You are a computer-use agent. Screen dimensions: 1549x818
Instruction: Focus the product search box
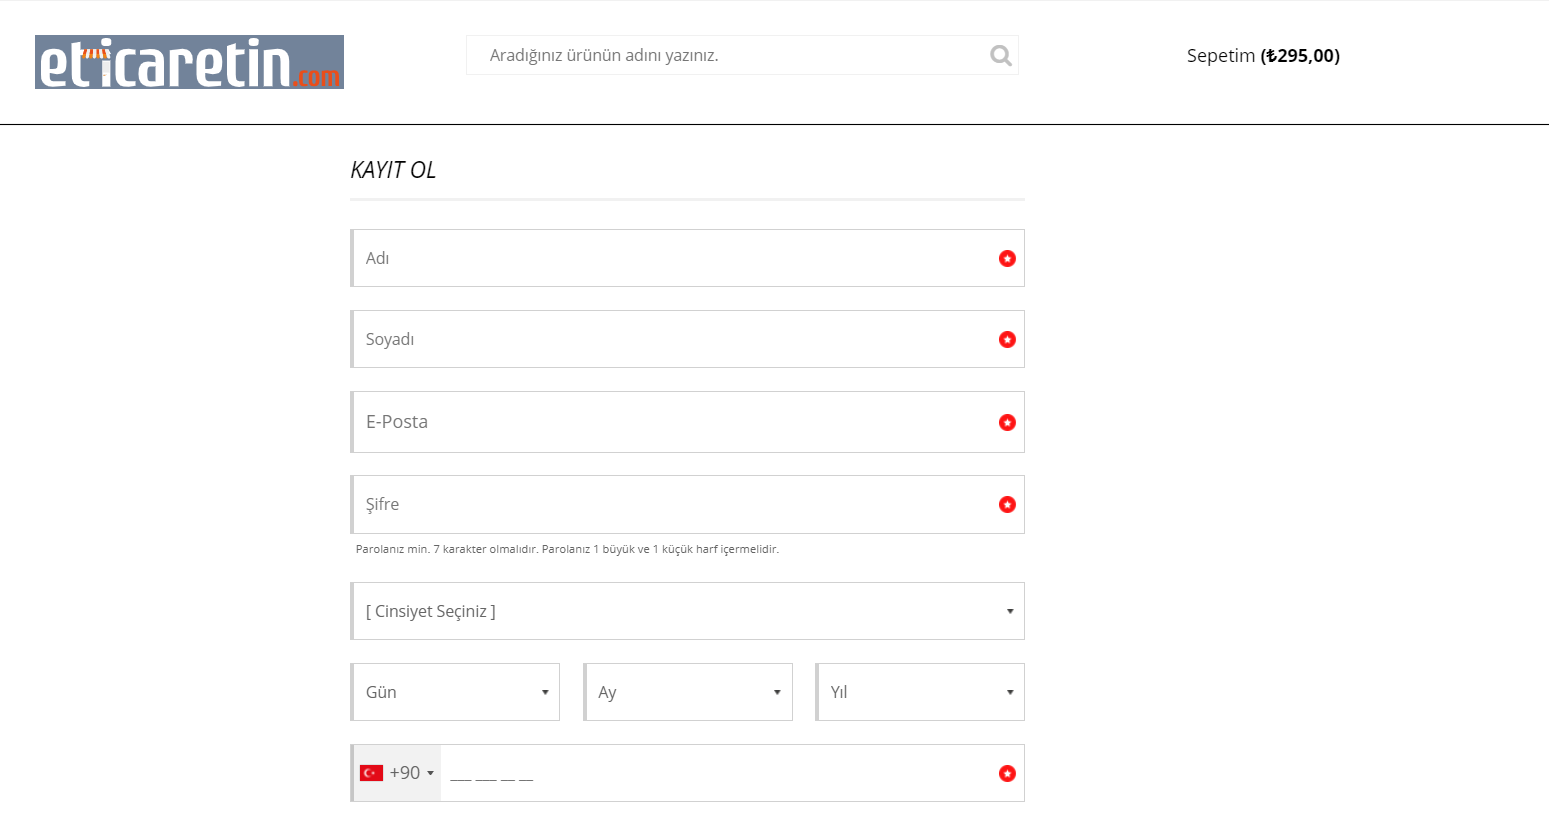742,55
